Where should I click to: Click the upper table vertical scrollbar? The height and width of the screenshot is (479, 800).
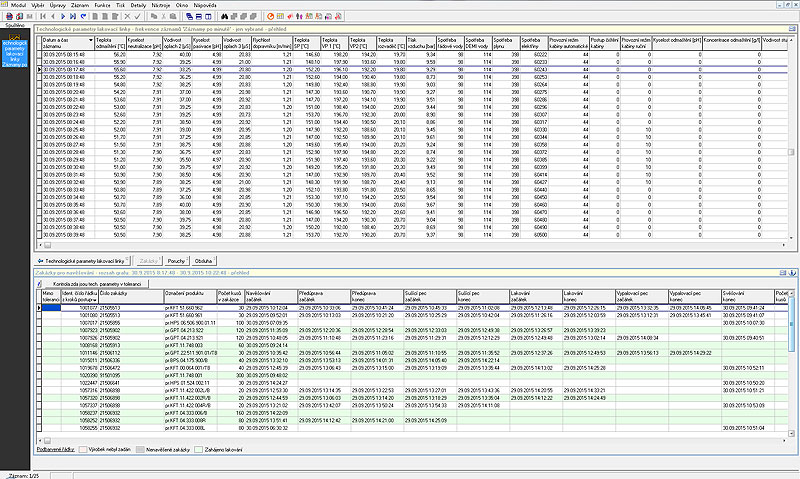click(x=793, y=150)
